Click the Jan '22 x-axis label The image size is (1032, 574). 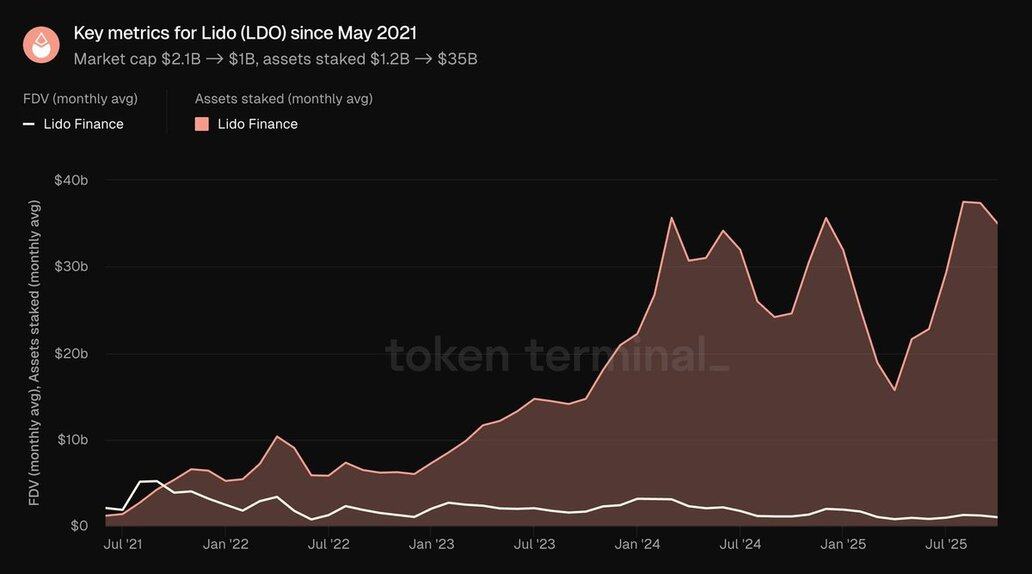coord(225,545)
